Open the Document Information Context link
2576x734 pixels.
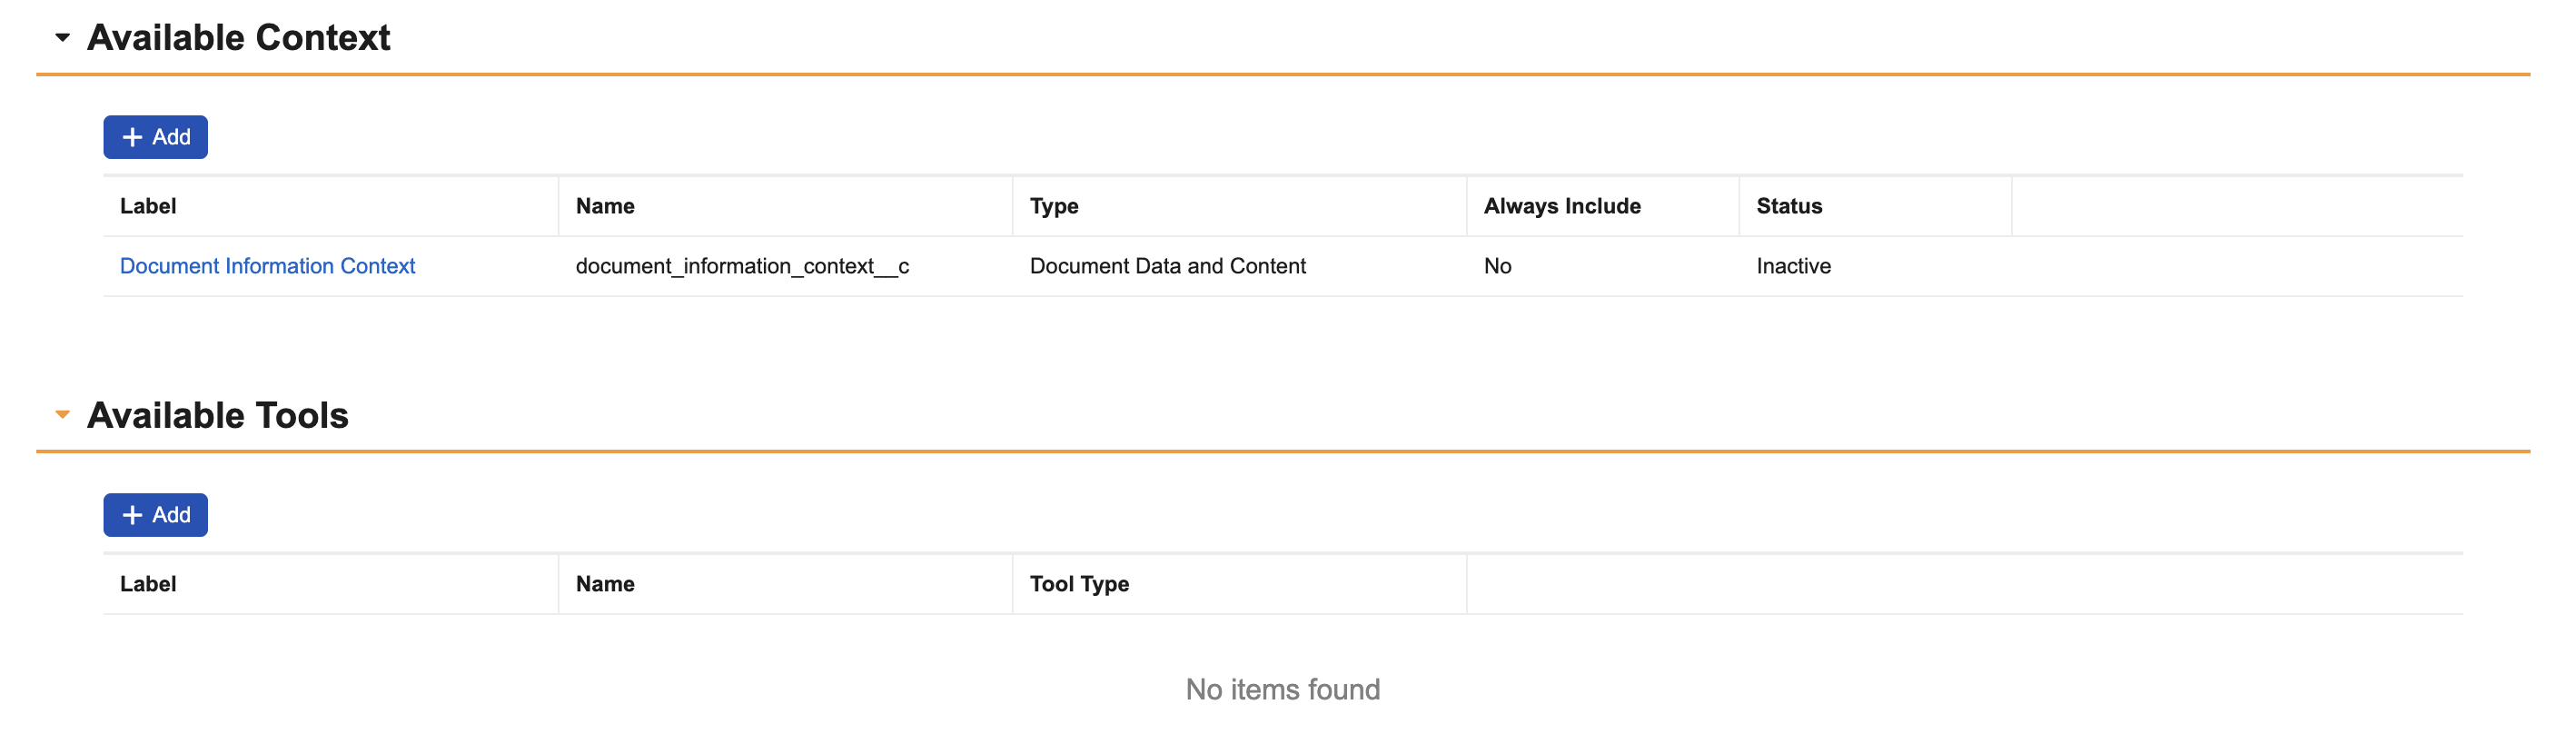pyautogui.click(x=267, y=266)
